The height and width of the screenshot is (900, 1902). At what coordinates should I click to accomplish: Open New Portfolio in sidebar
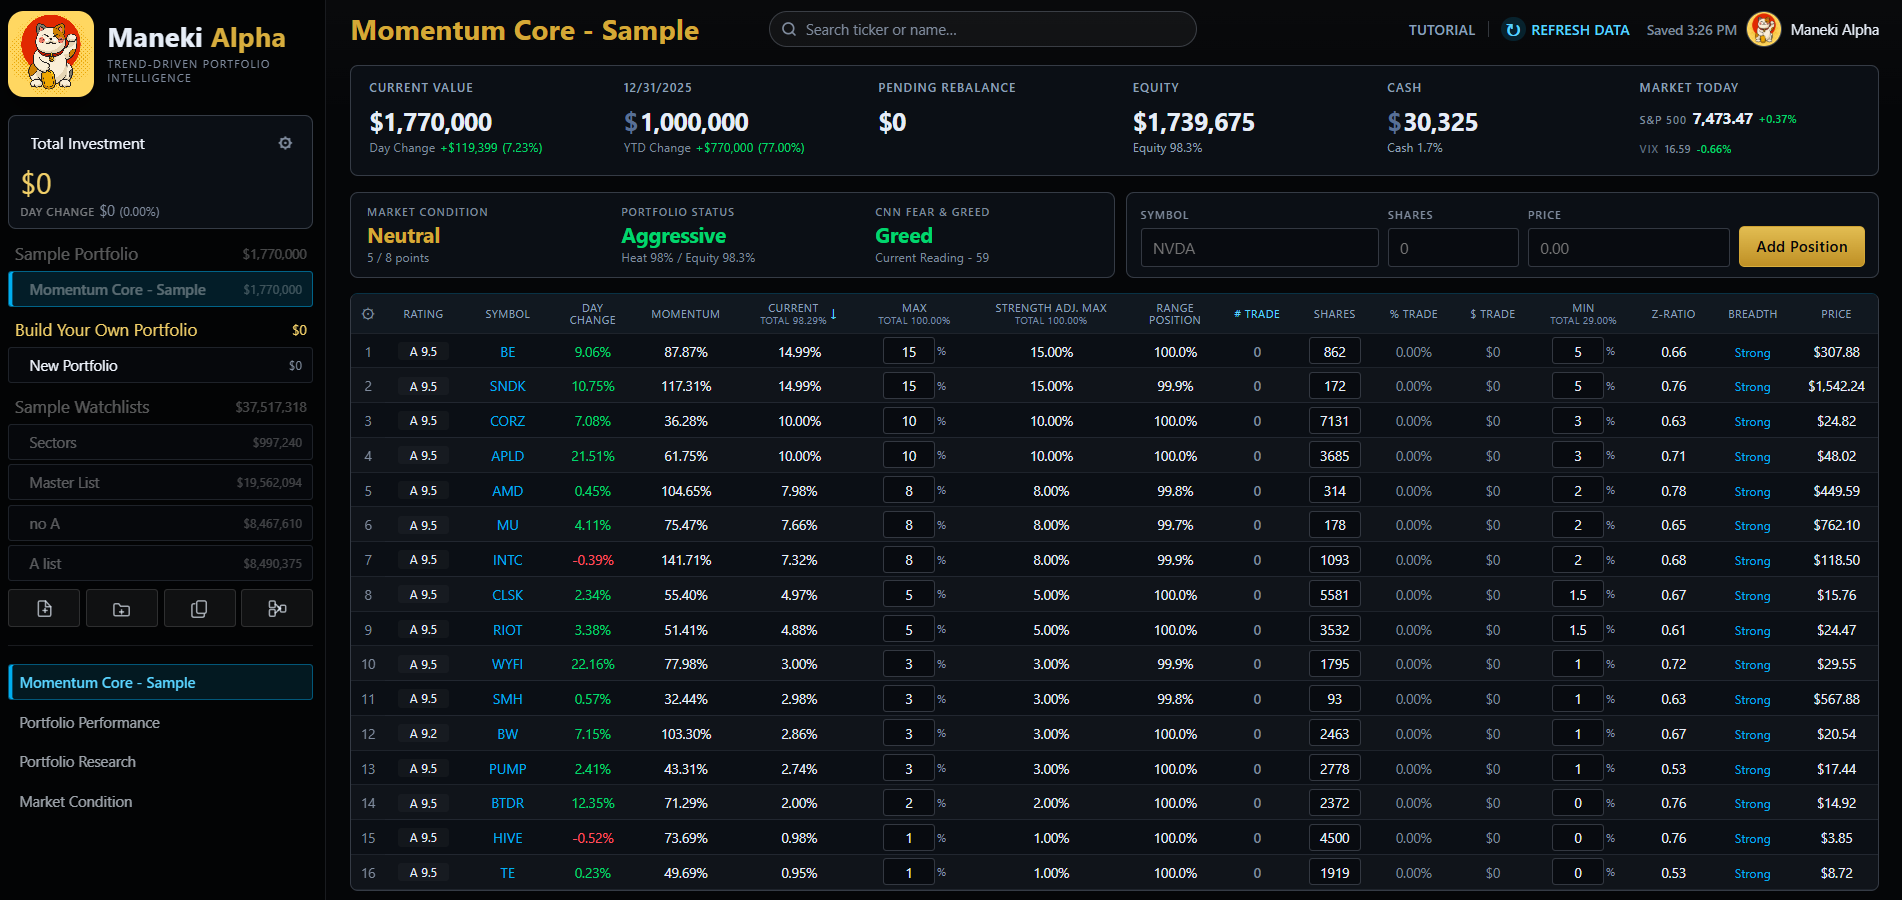click(160, 365)
